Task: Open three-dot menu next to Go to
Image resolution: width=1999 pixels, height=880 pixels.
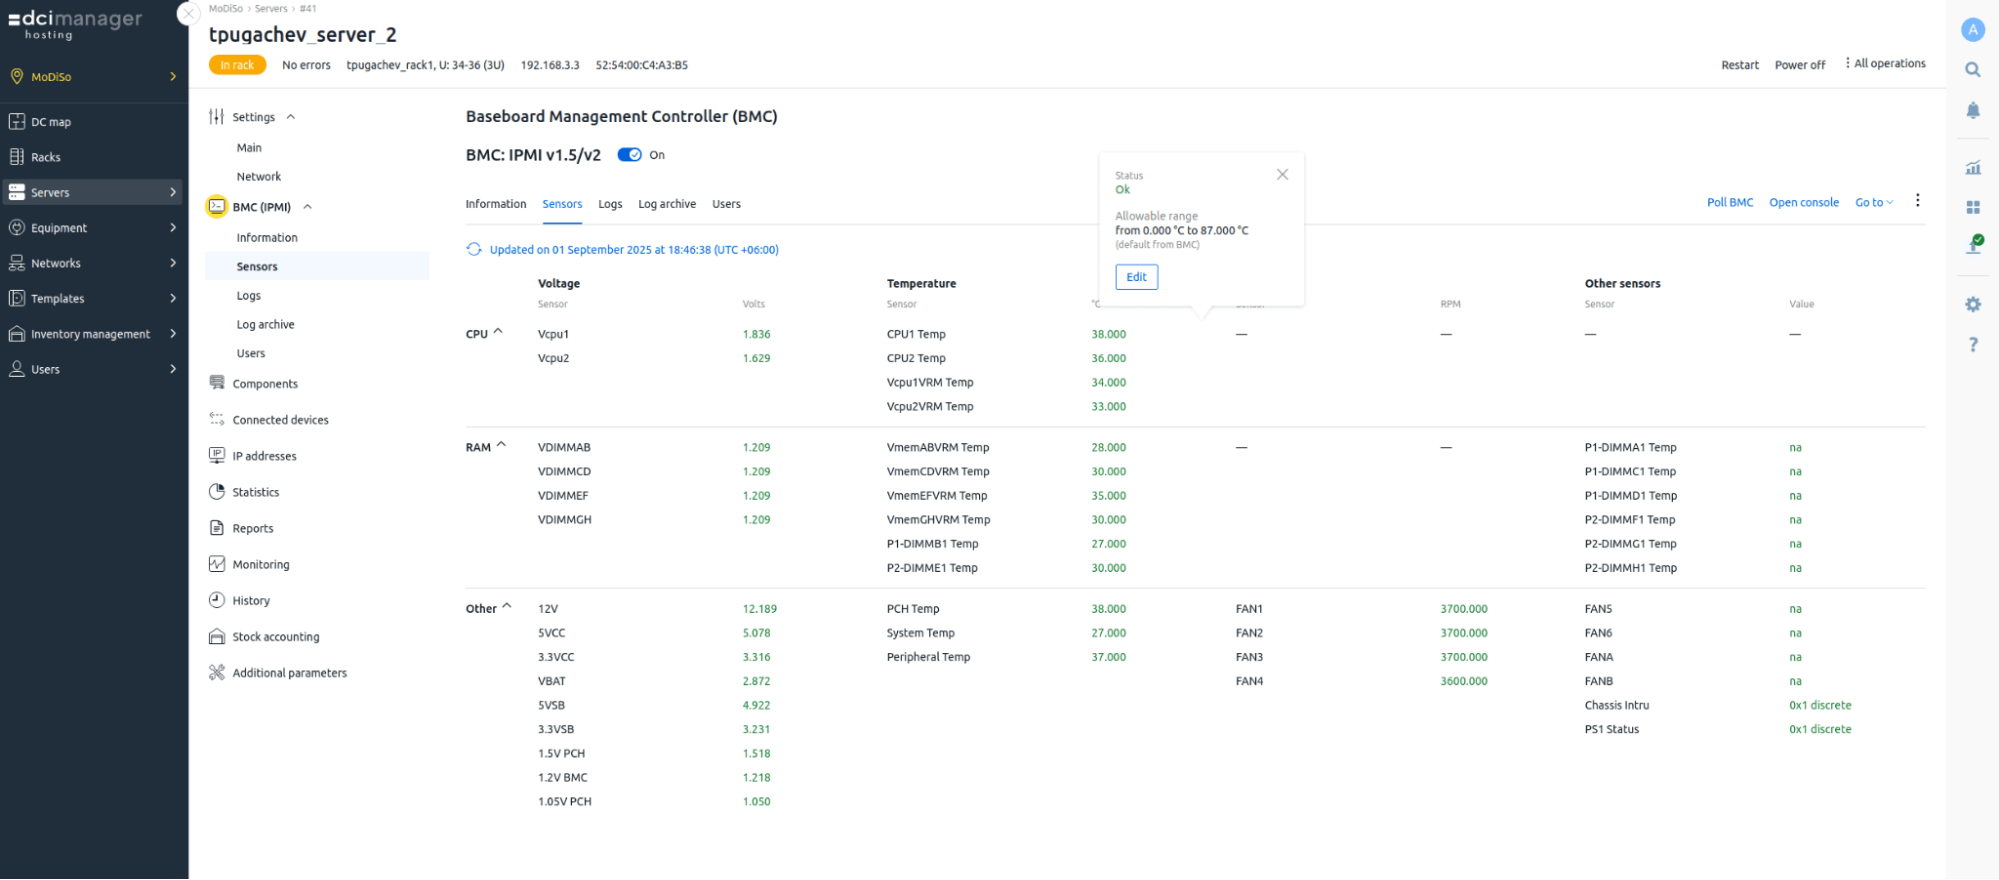Action: [1917, 201]
